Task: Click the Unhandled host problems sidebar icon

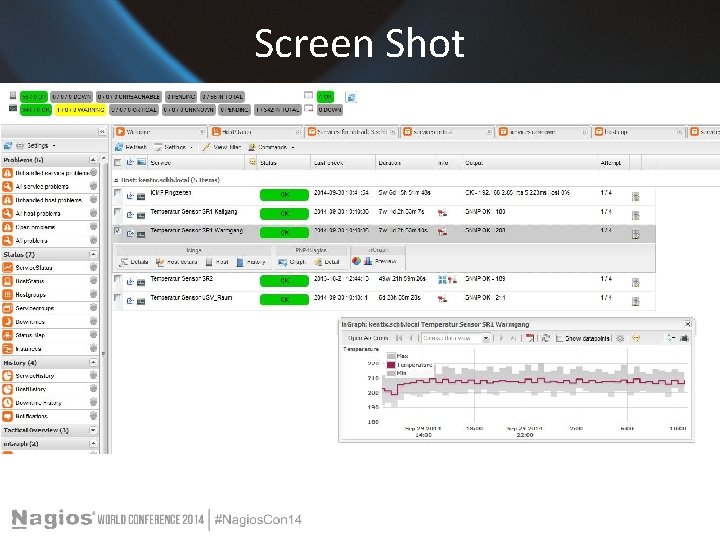Action: (7, 200)
